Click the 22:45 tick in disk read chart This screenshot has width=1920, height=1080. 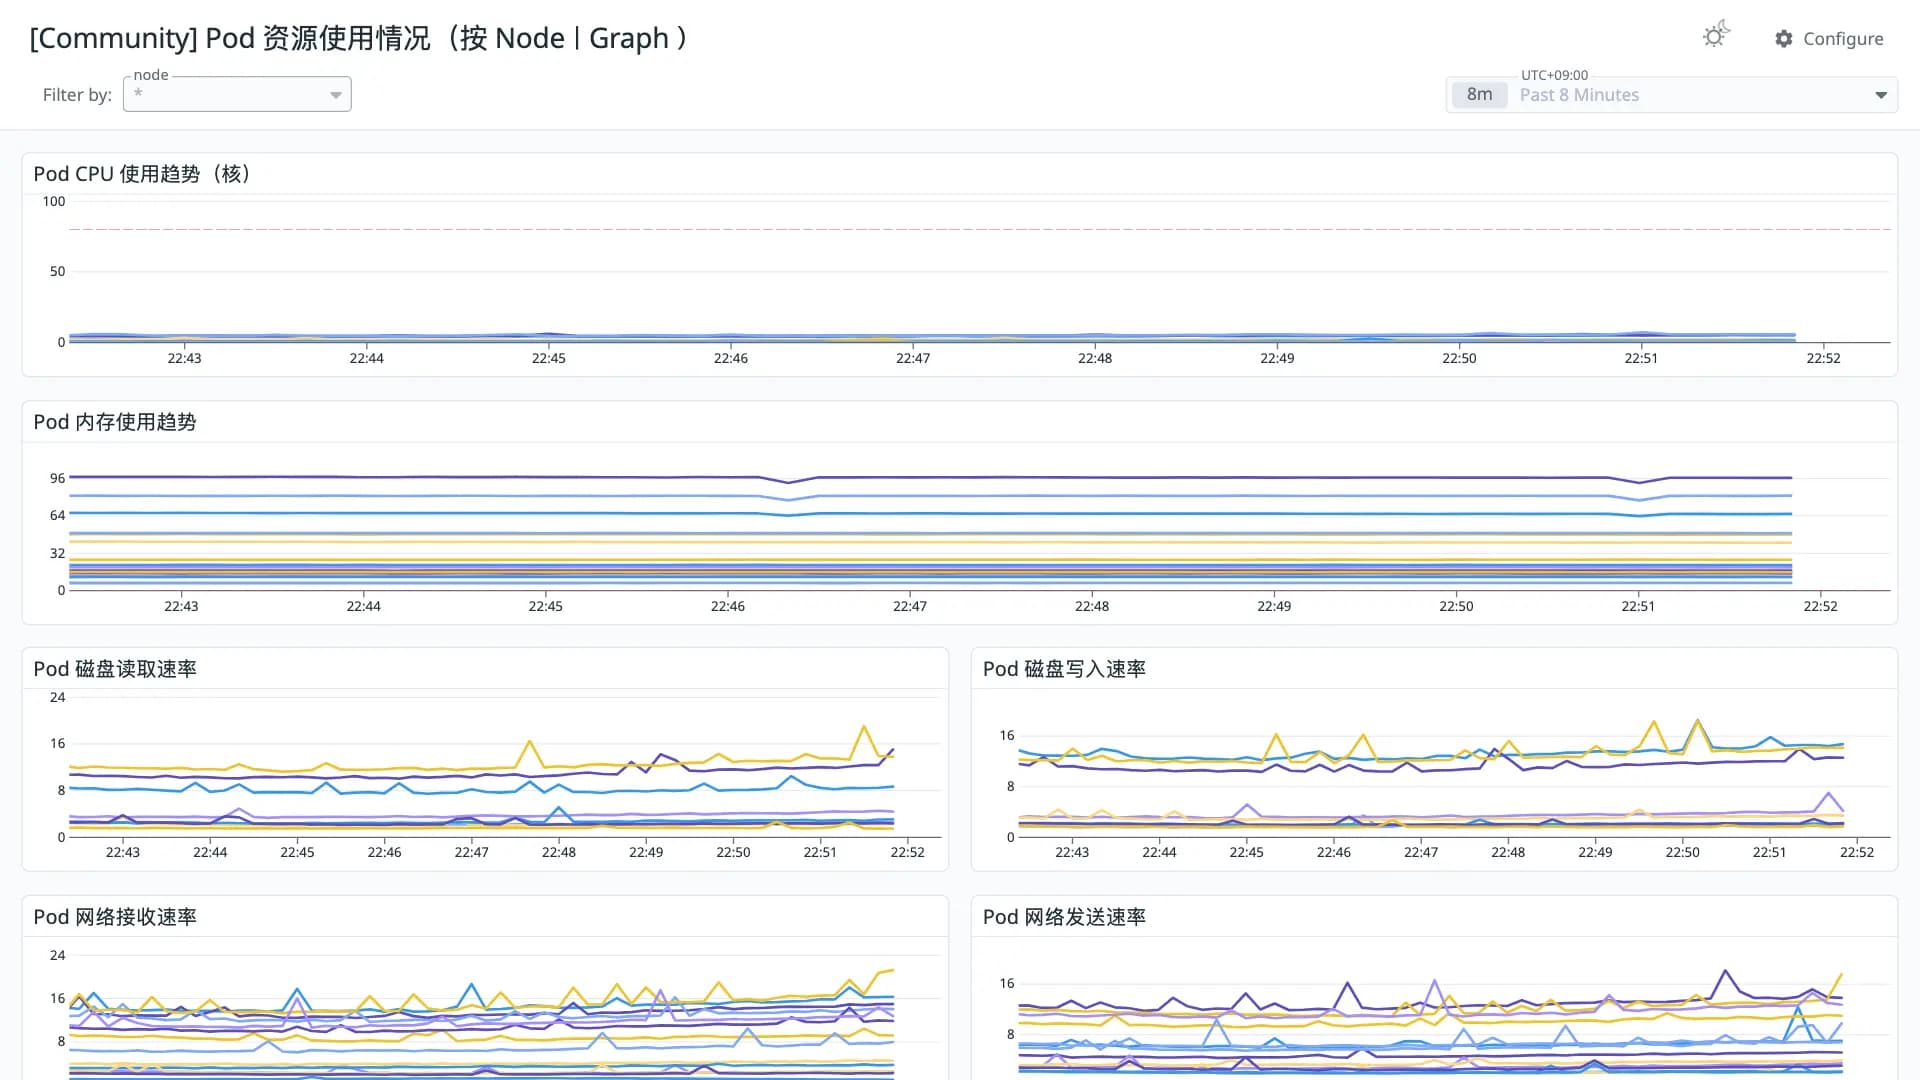click(297, 852)
